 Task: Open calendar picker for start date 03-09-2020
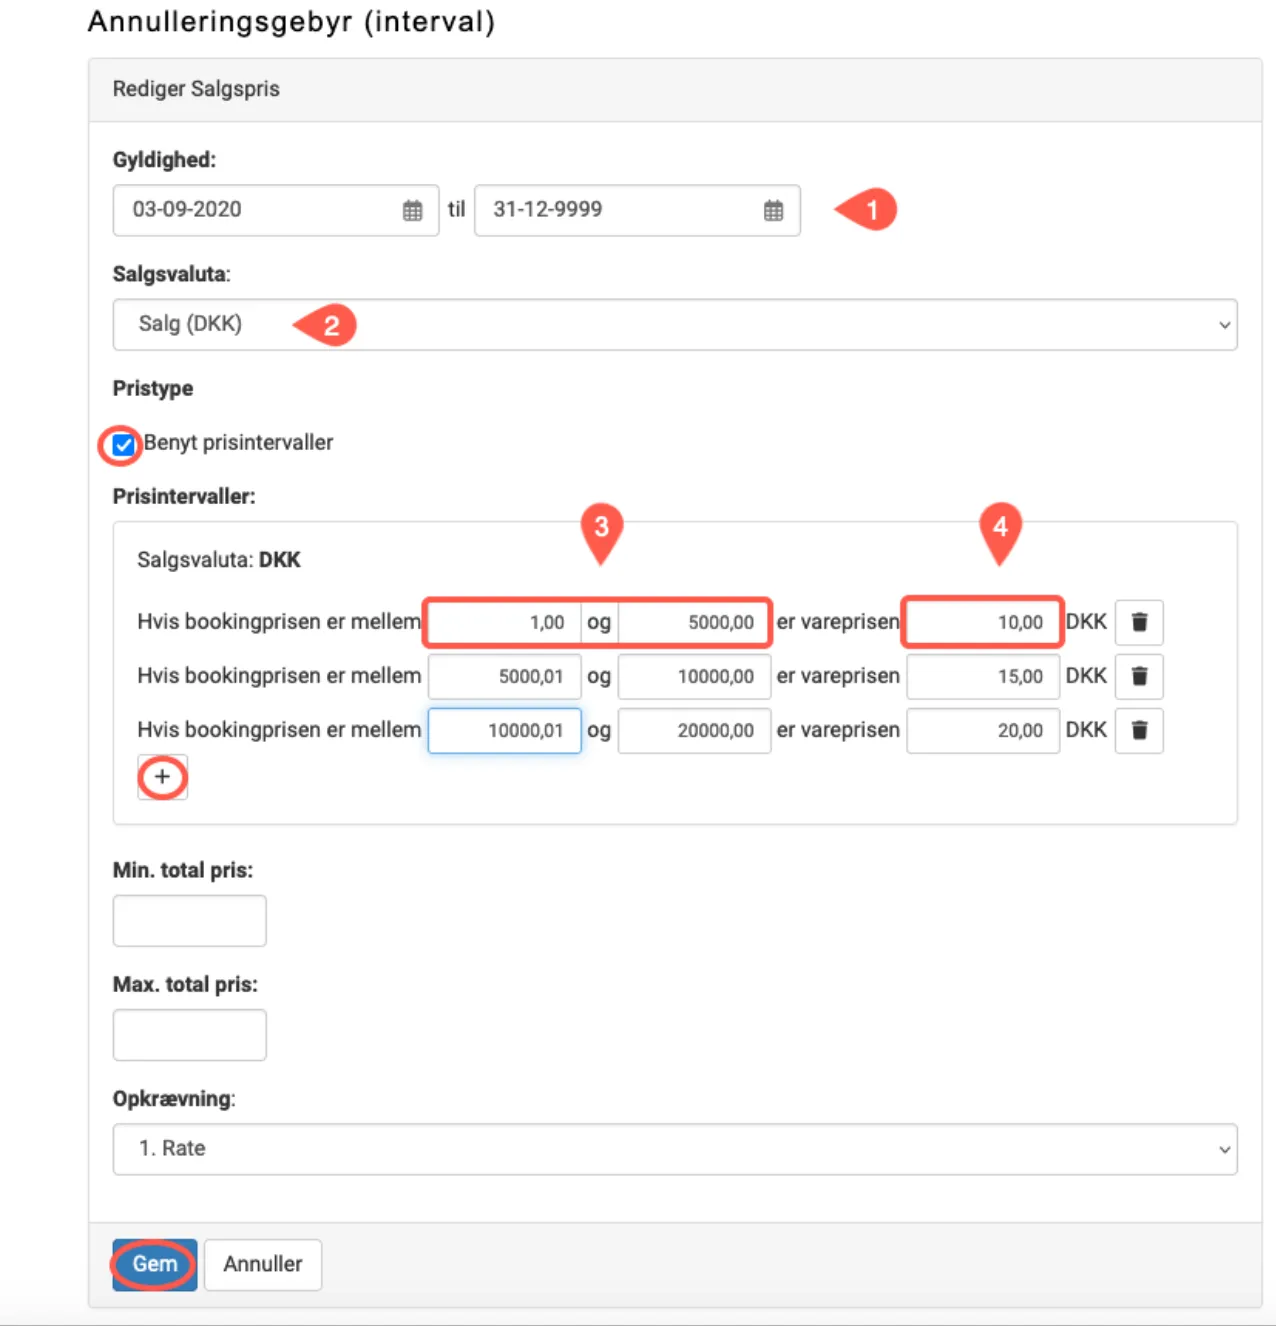(412, 210)
